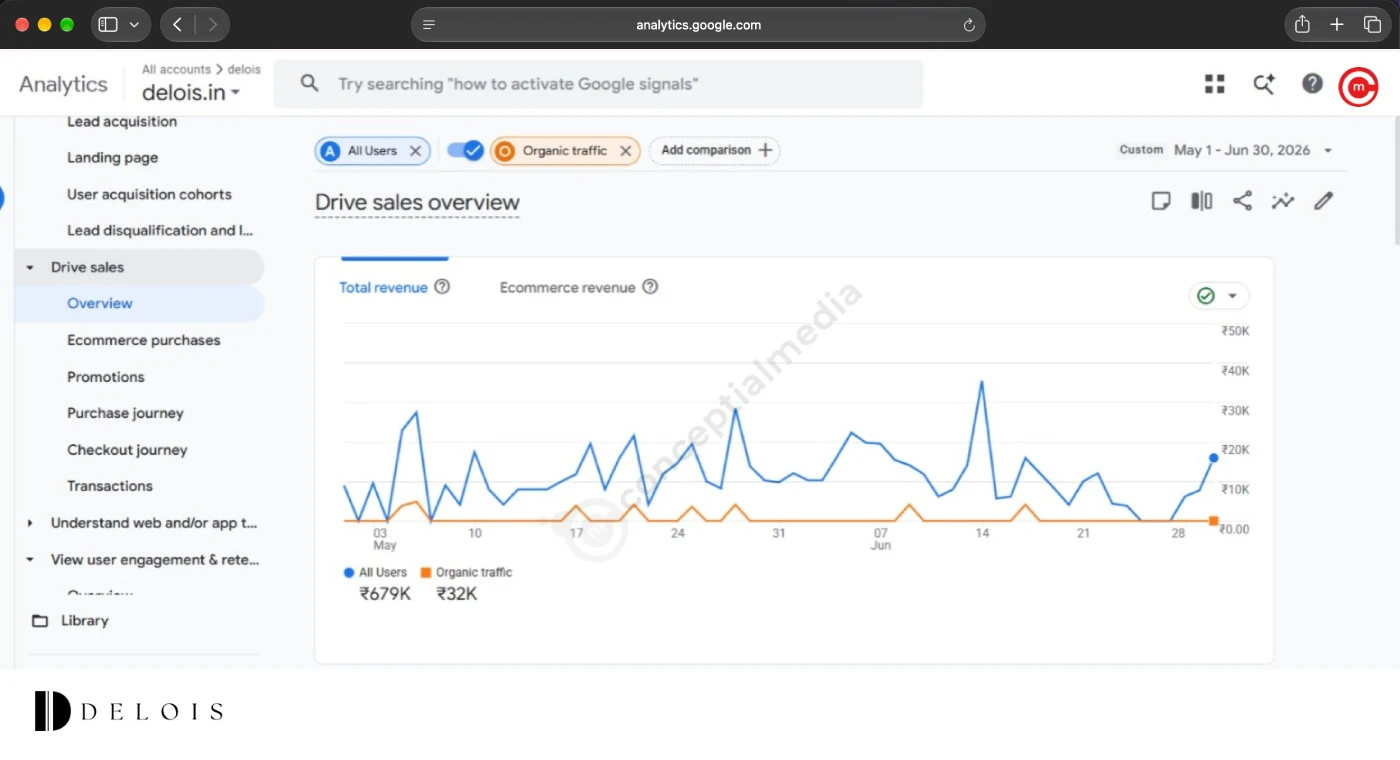The image size is (1400, 760).
Task: Click the Analytics search field
Action: 598,84
